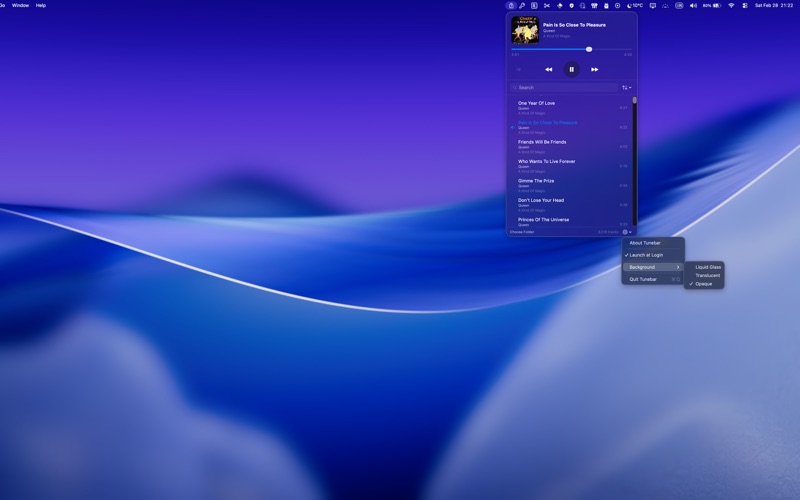Open About Tunebar menu item

(x=653, y=243)
